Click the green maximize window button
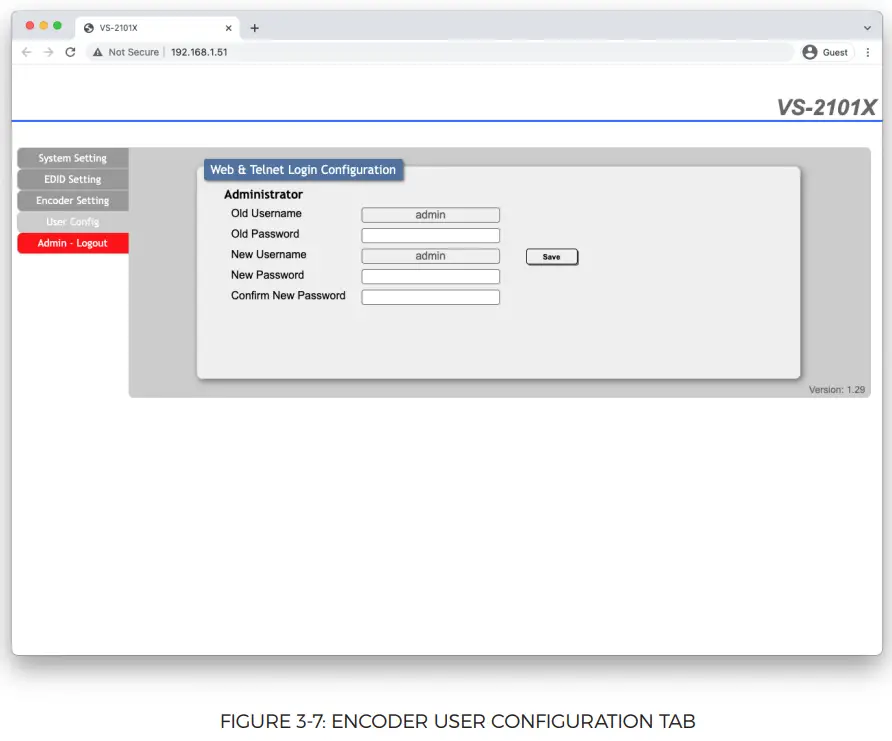 (57, 26)
